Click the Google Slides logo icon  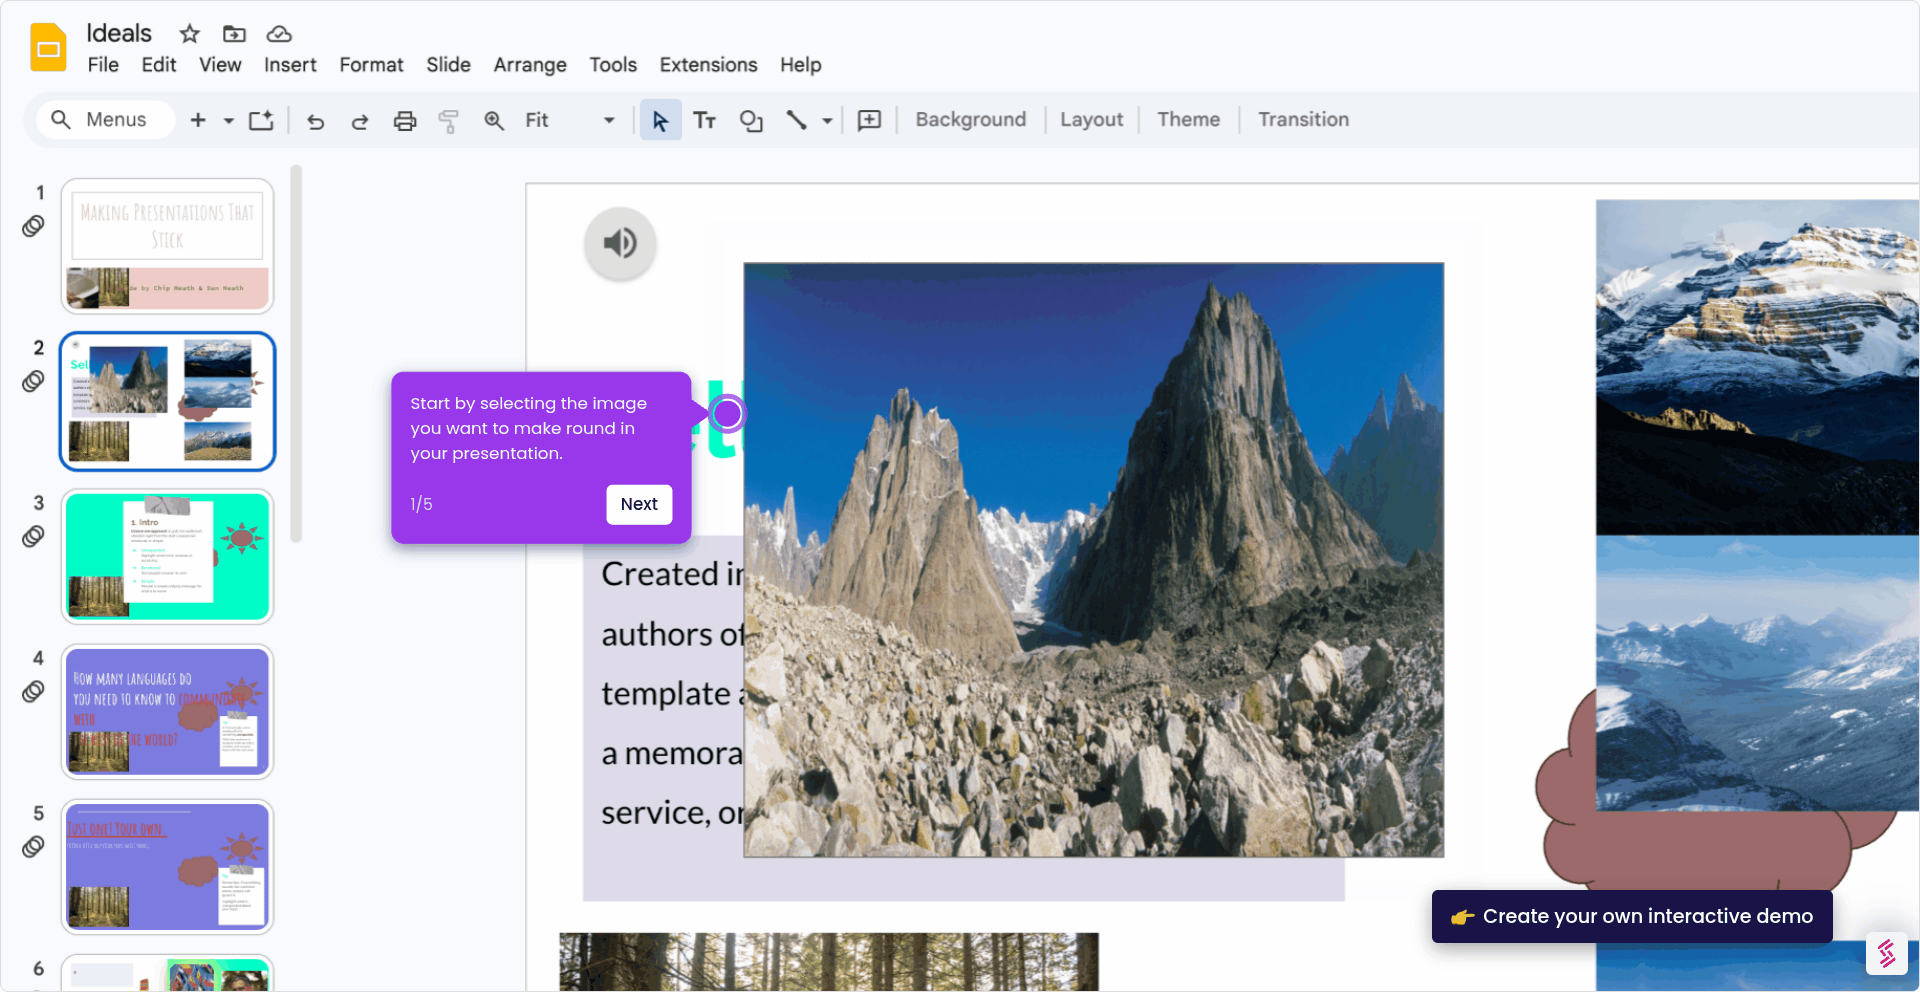pyautogui.click(x=48, y=48)
